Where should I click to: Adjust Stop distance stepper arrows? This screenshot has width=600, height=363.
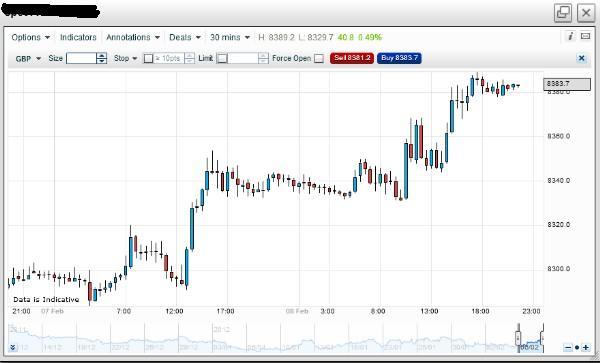point(189,59)
